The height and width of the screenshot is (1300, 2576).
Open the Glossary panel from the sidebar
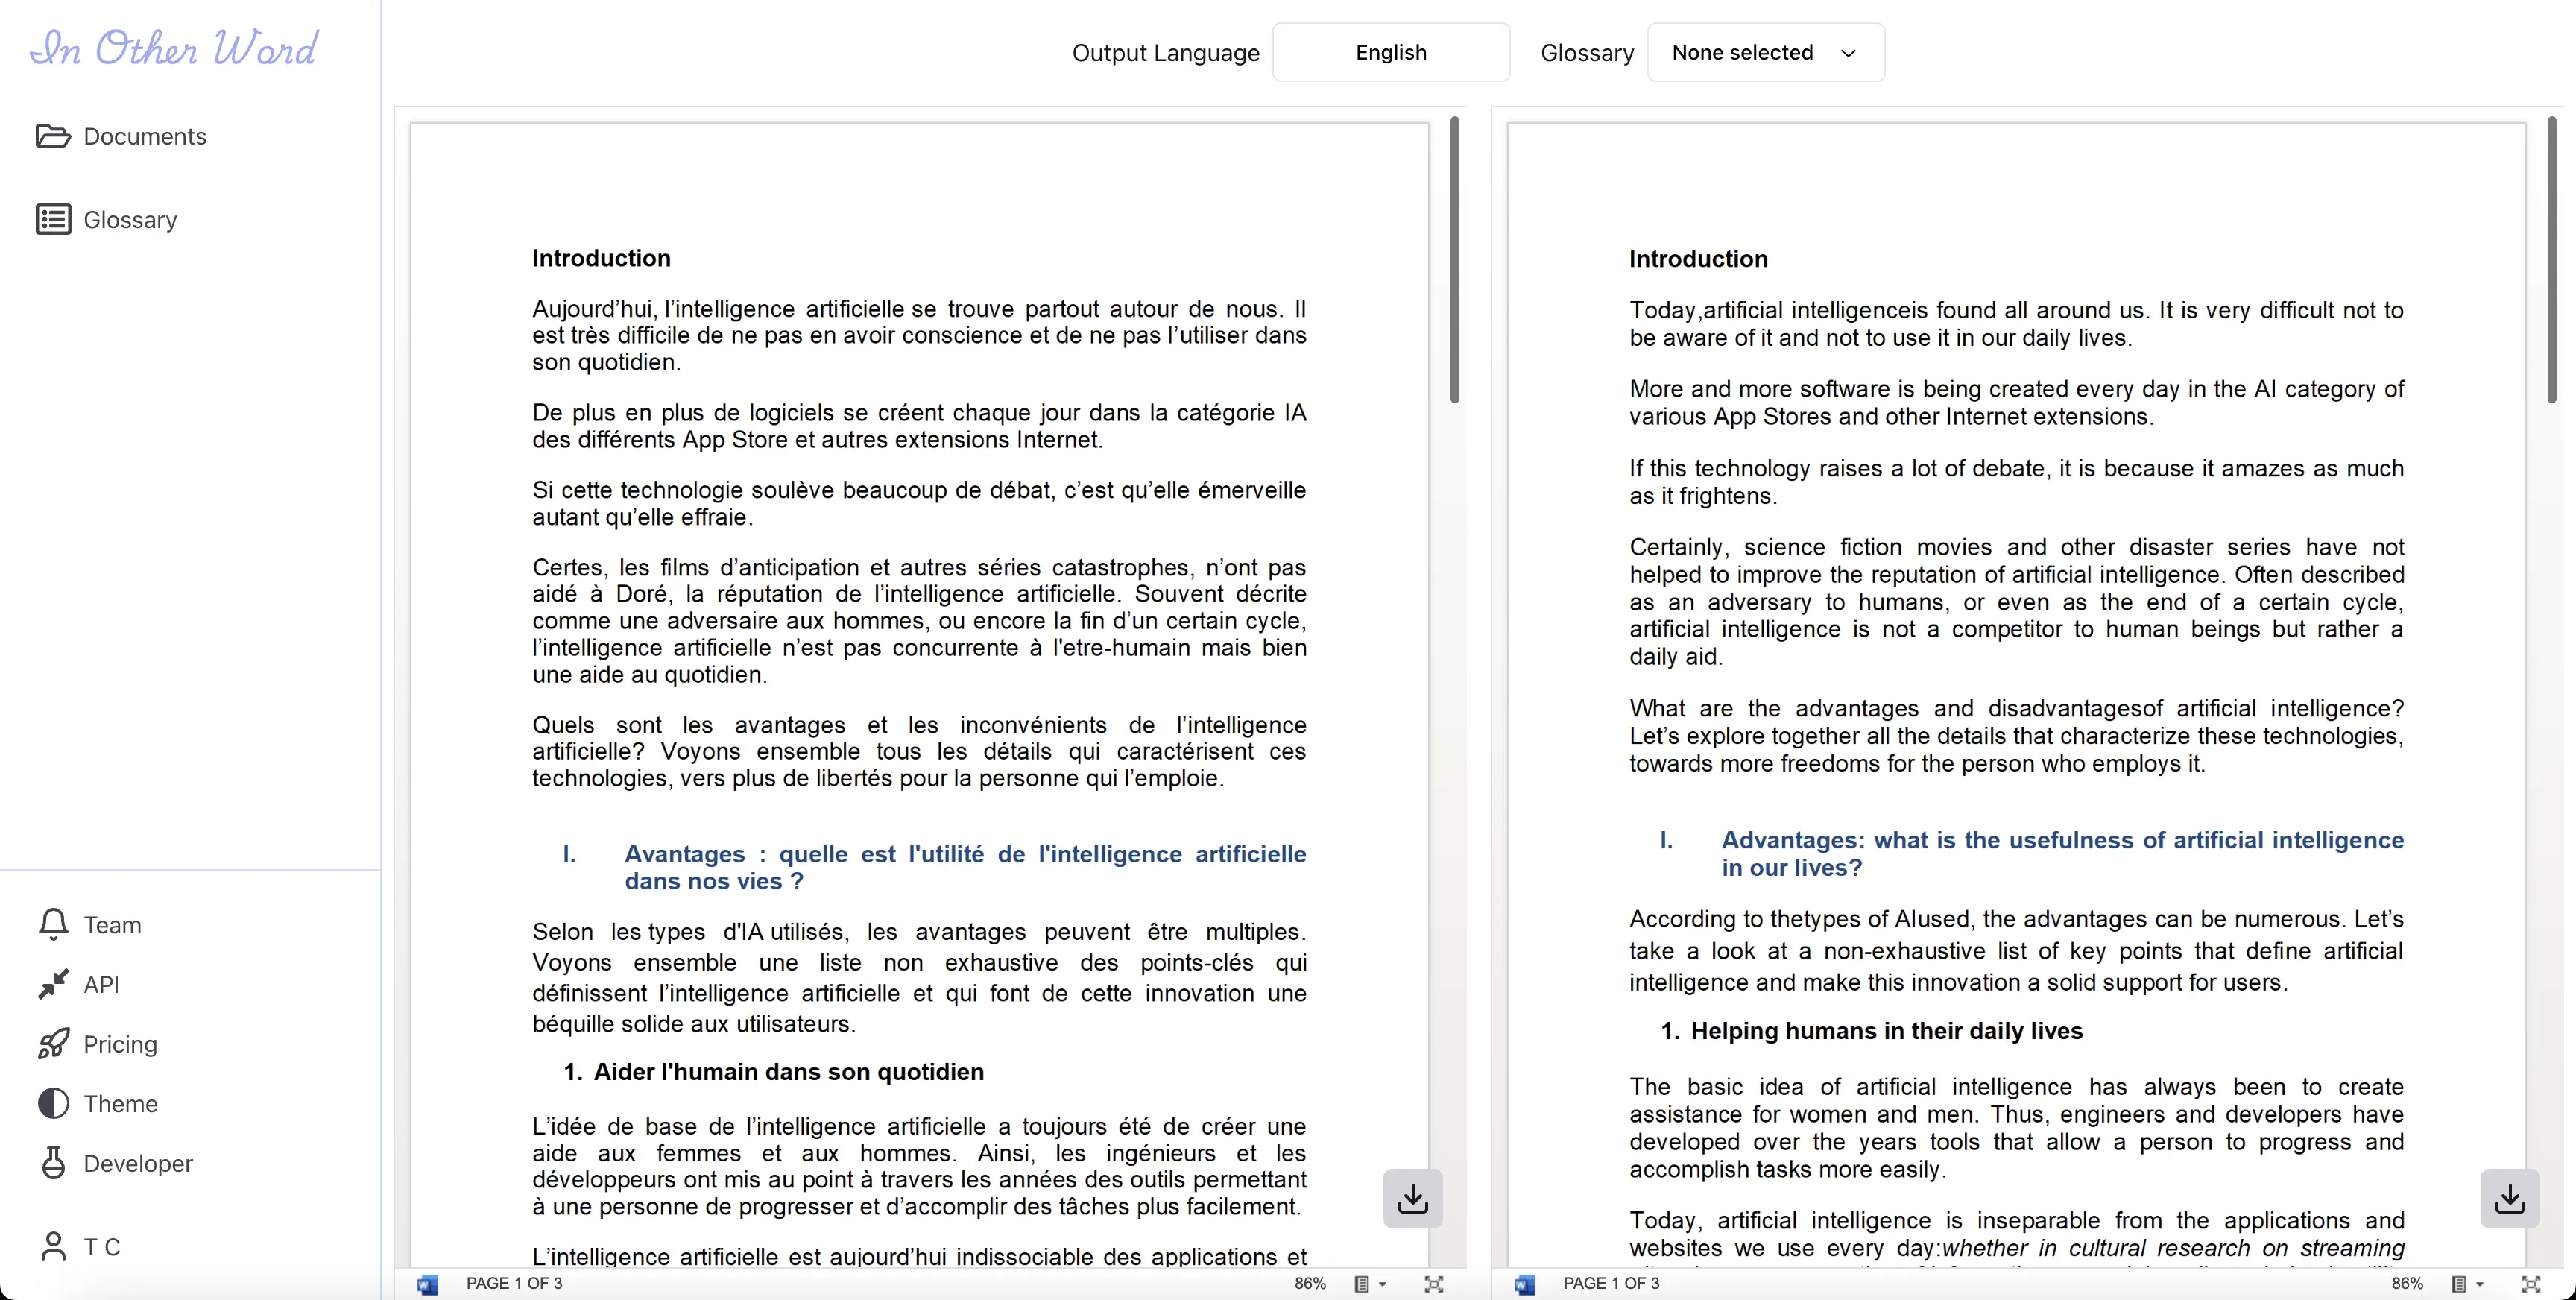pyautogui.click(x=130, y=219)
